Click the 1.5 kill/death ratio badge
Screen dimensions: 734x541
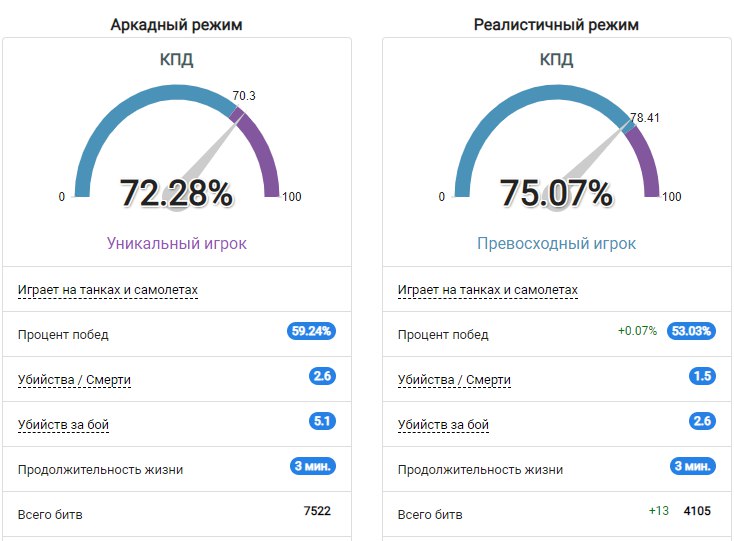[702, 376]
